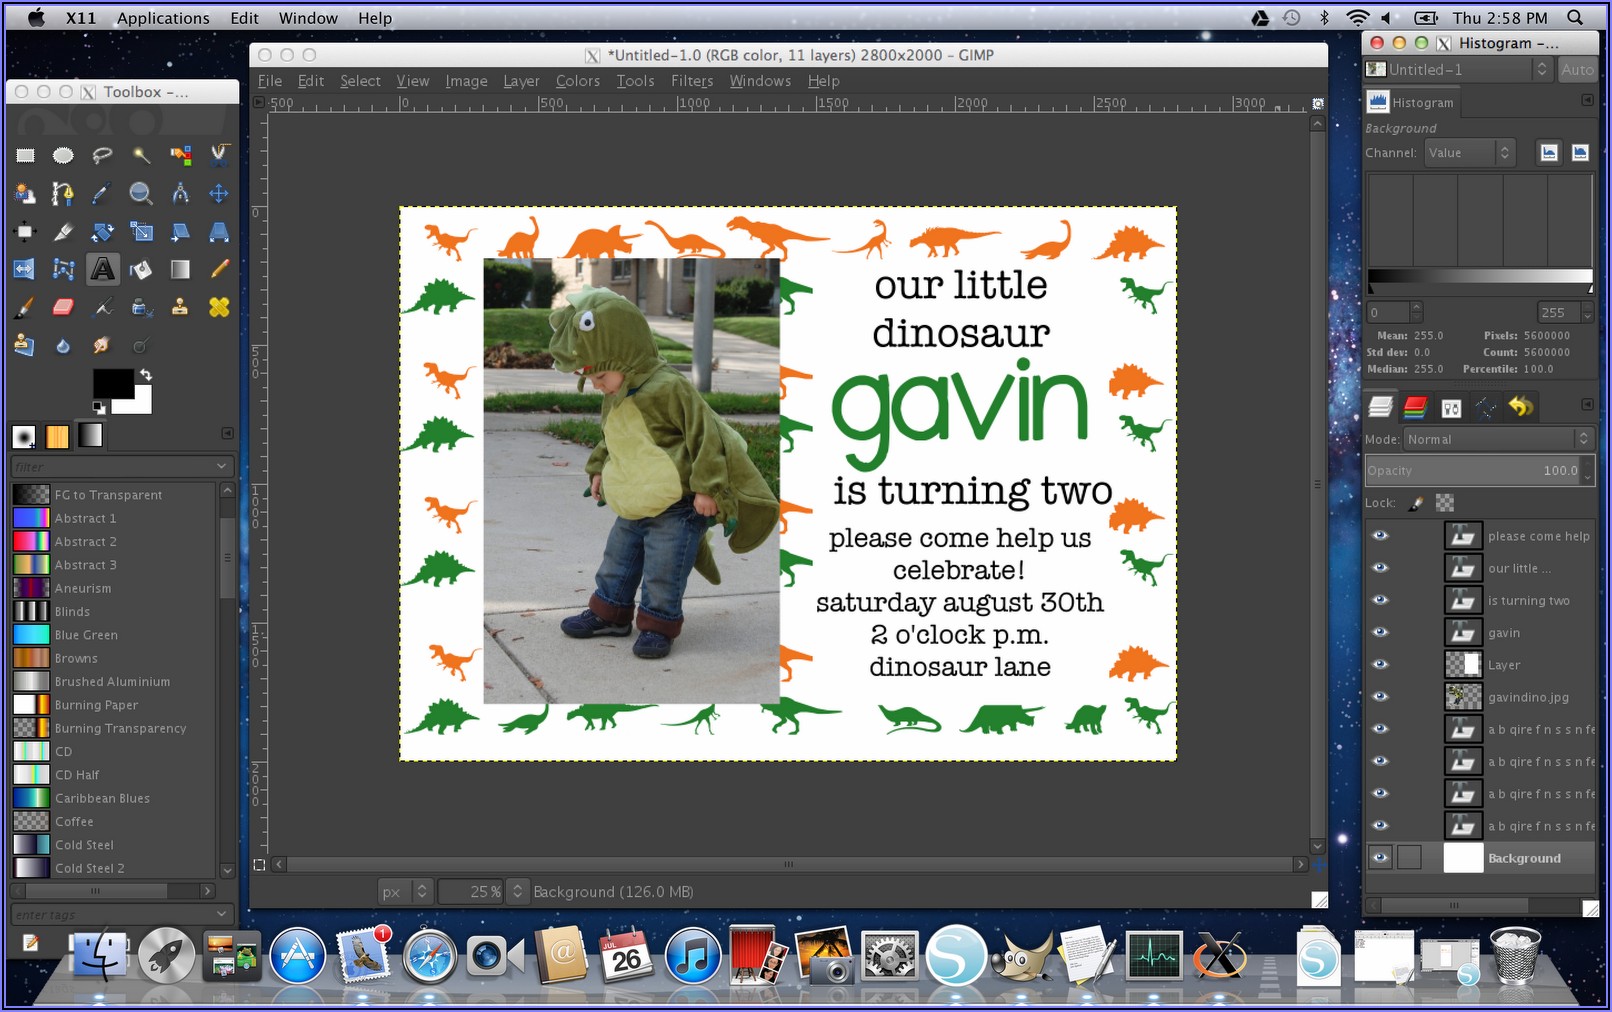Select the Caribbean Blues gradient

[x=102, y=798]
